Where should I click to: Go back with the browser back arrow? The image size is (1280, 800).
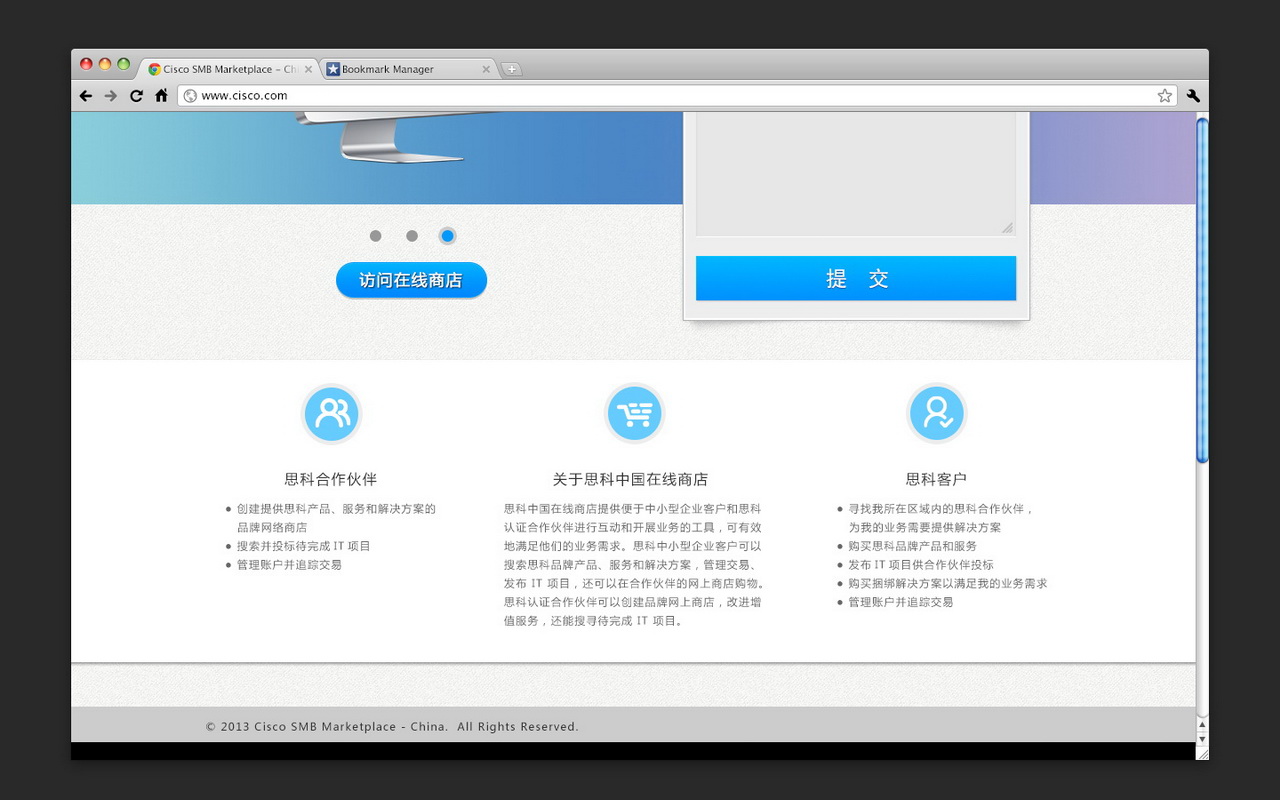click(x=86, y=96)
